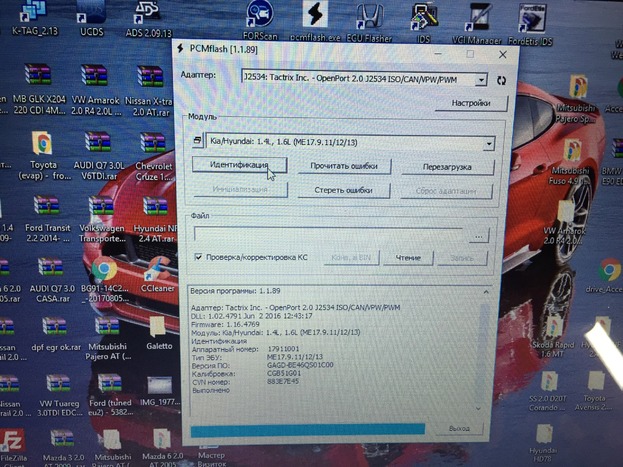This screenshot has height=467, width=623.
Task: Click the file path input field
Action: click(x=329, y=234)
